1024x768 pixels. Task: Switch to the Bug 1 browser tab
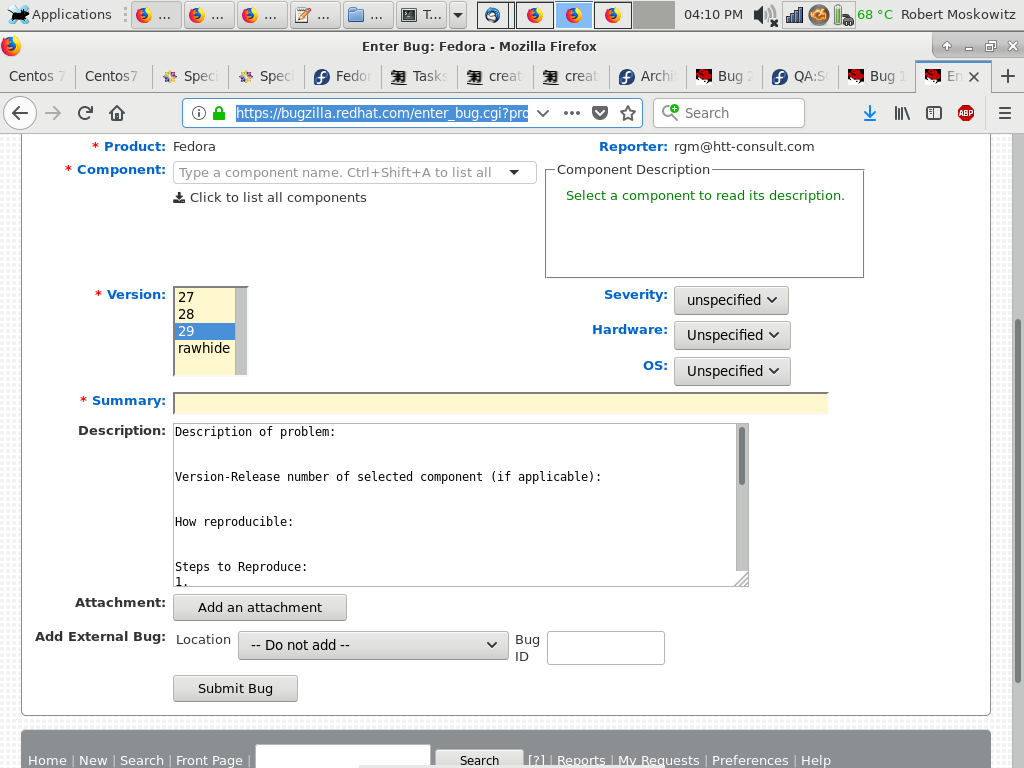click(876, 76)
